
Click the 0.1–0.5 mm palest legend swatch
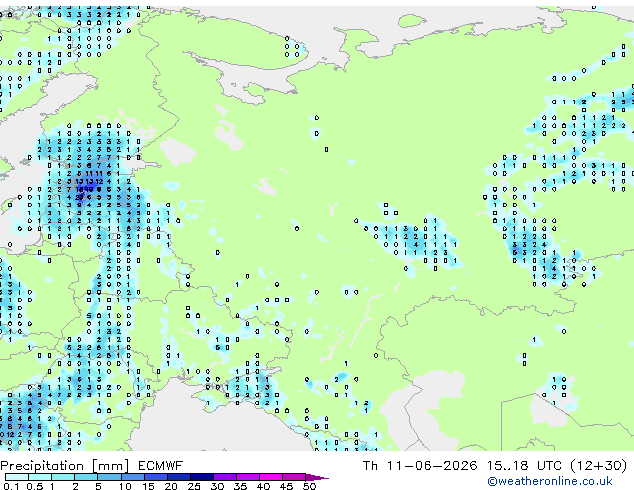pos(17,477)
